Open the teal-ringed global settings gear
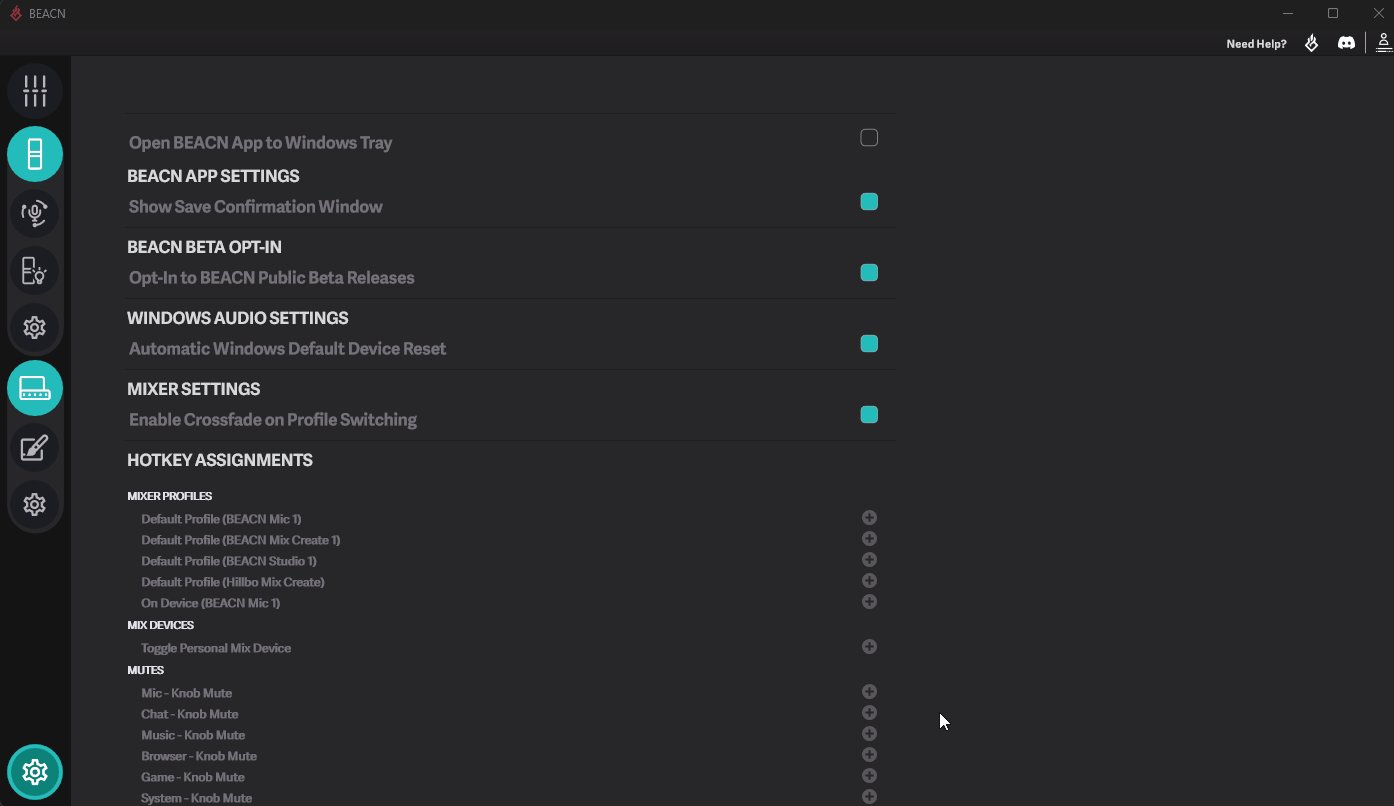Screen dimensions: 1394x806 pyautogui.click(x=35, y=772)
